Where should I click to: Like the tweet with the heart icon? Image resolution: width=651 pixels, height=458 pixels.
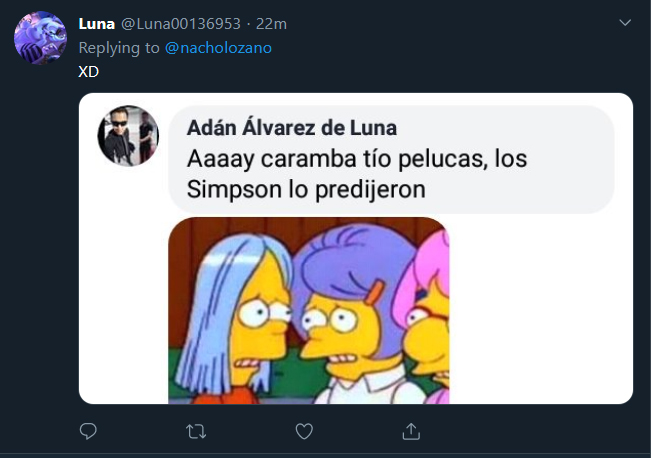304,431
